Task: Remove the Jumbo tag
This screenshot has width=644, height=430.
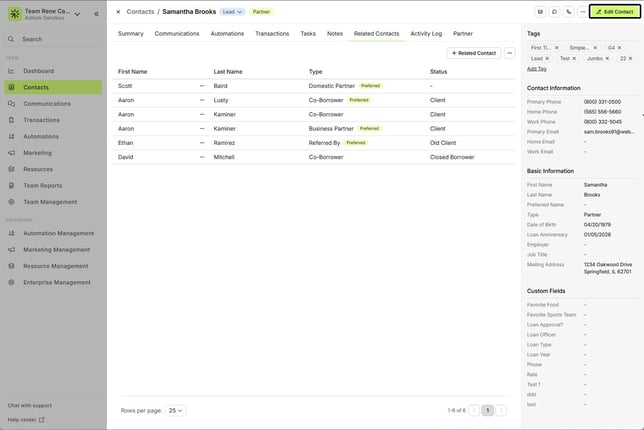Action: pos(608,58)
